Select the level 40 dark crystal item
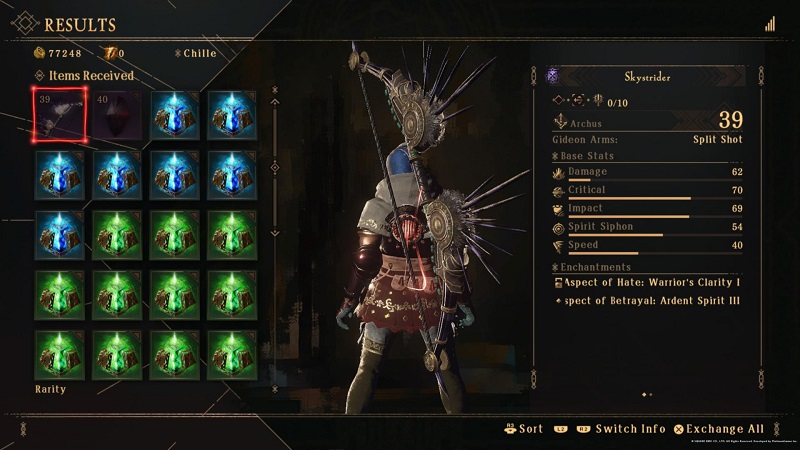The image size is (800, 450). pyautogui.click(x=117, y=115)
